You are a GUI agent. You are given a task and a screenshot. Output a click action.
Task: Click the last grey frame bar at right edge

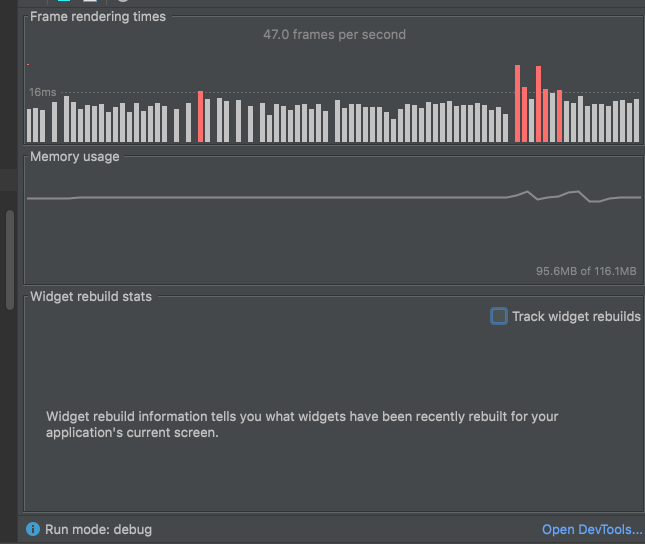(637, 121)
